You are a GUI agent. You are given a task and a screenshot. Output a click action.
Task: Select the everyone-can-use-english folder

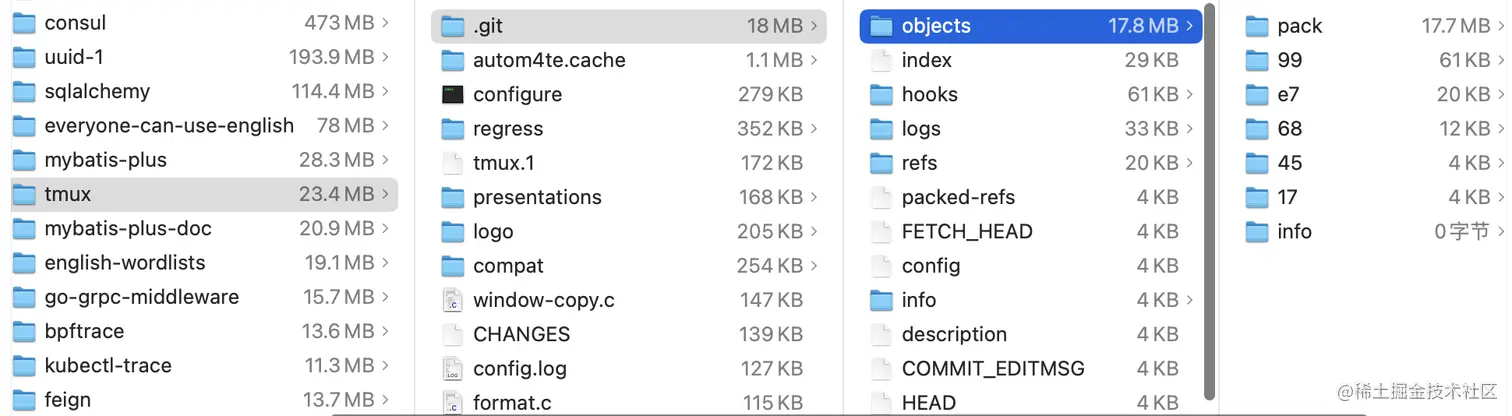pos(169,126)
